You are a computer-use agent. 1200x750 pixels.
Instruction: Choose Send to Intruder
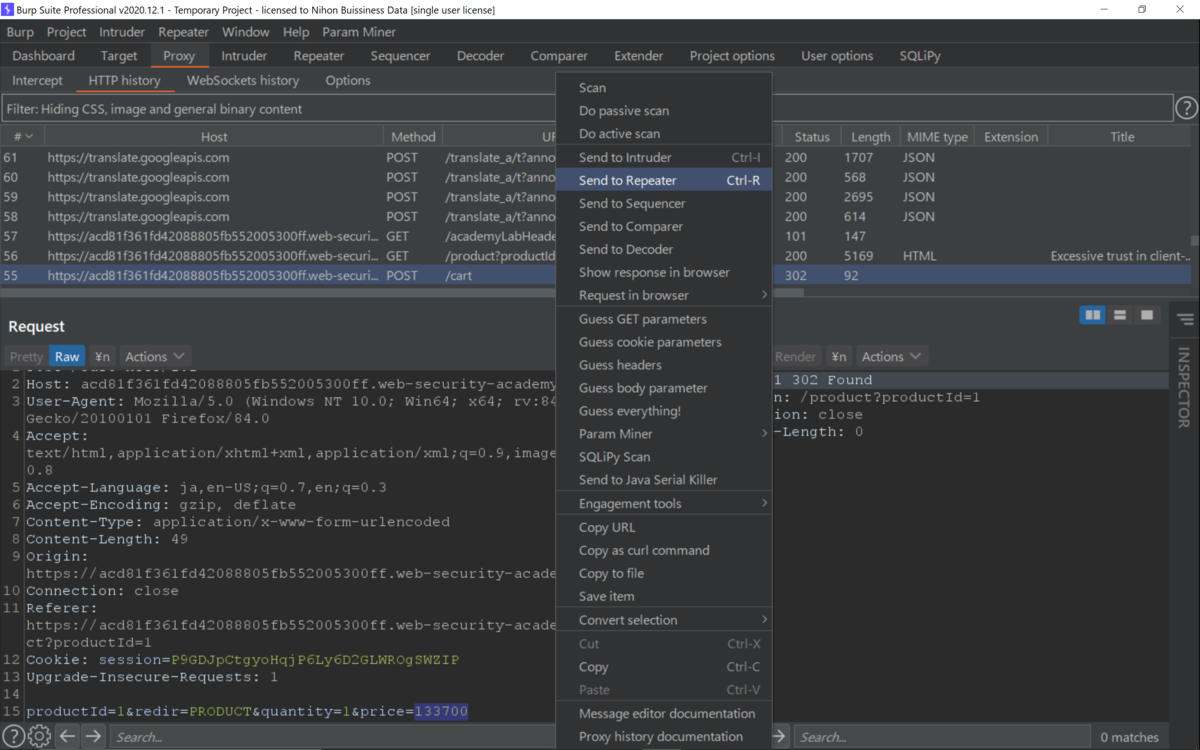tap(663, 157)
